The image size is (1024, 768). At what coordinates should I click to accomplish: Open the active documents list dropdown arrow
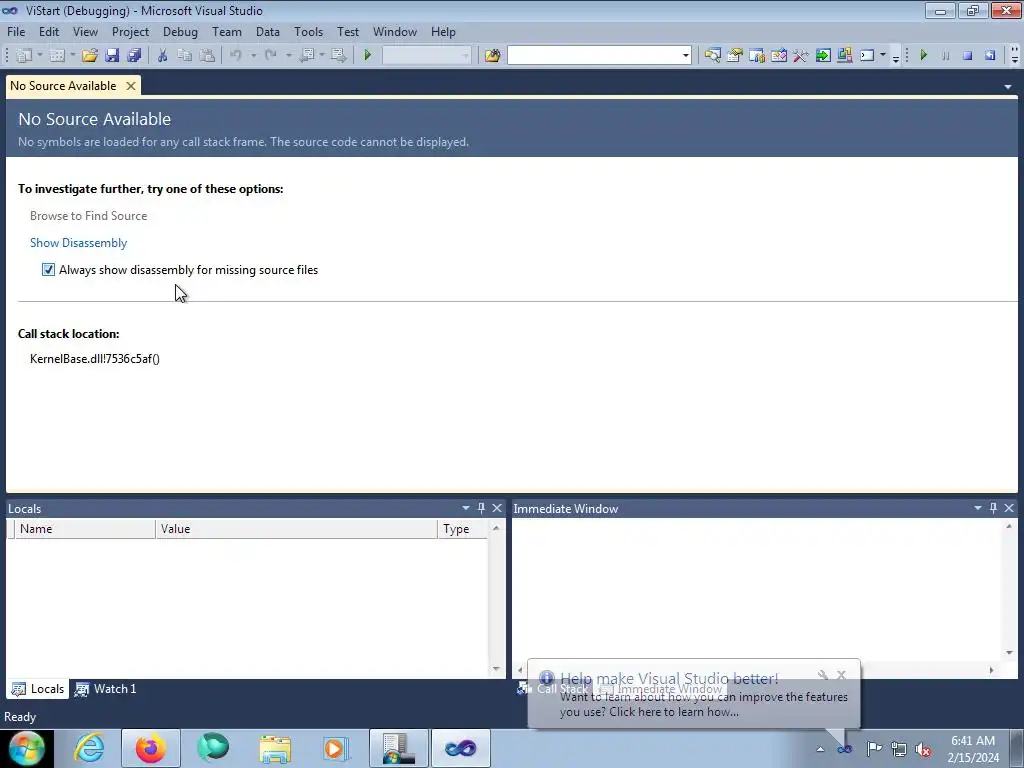pos(1008,86)
